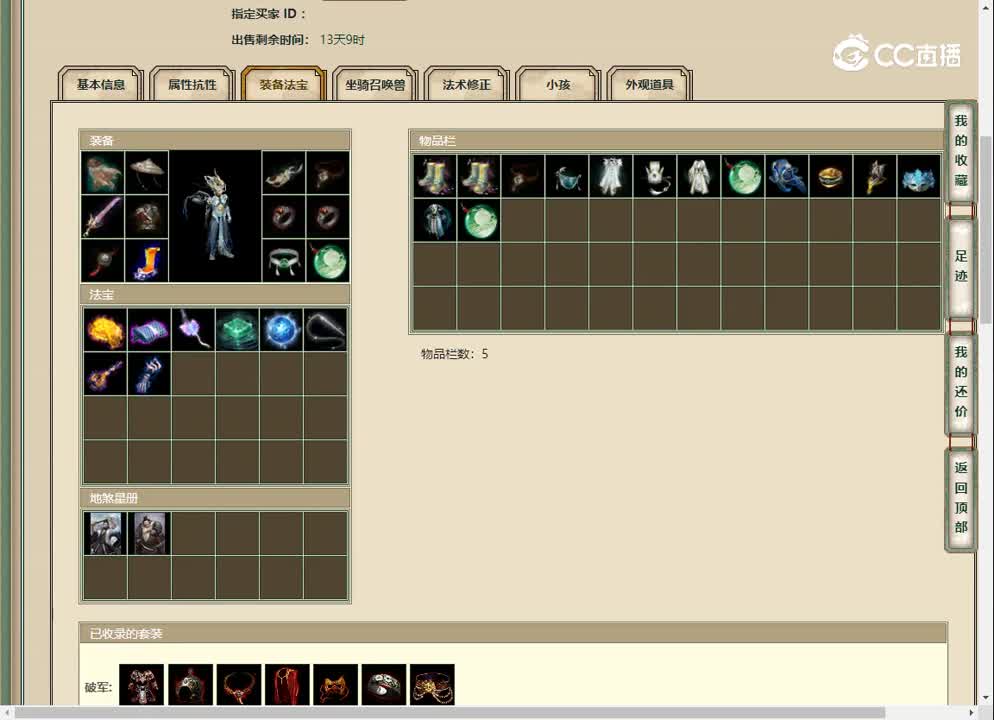994x720 pixels.
Task: Open the 外观道具 tab
Action: point(649,84)
